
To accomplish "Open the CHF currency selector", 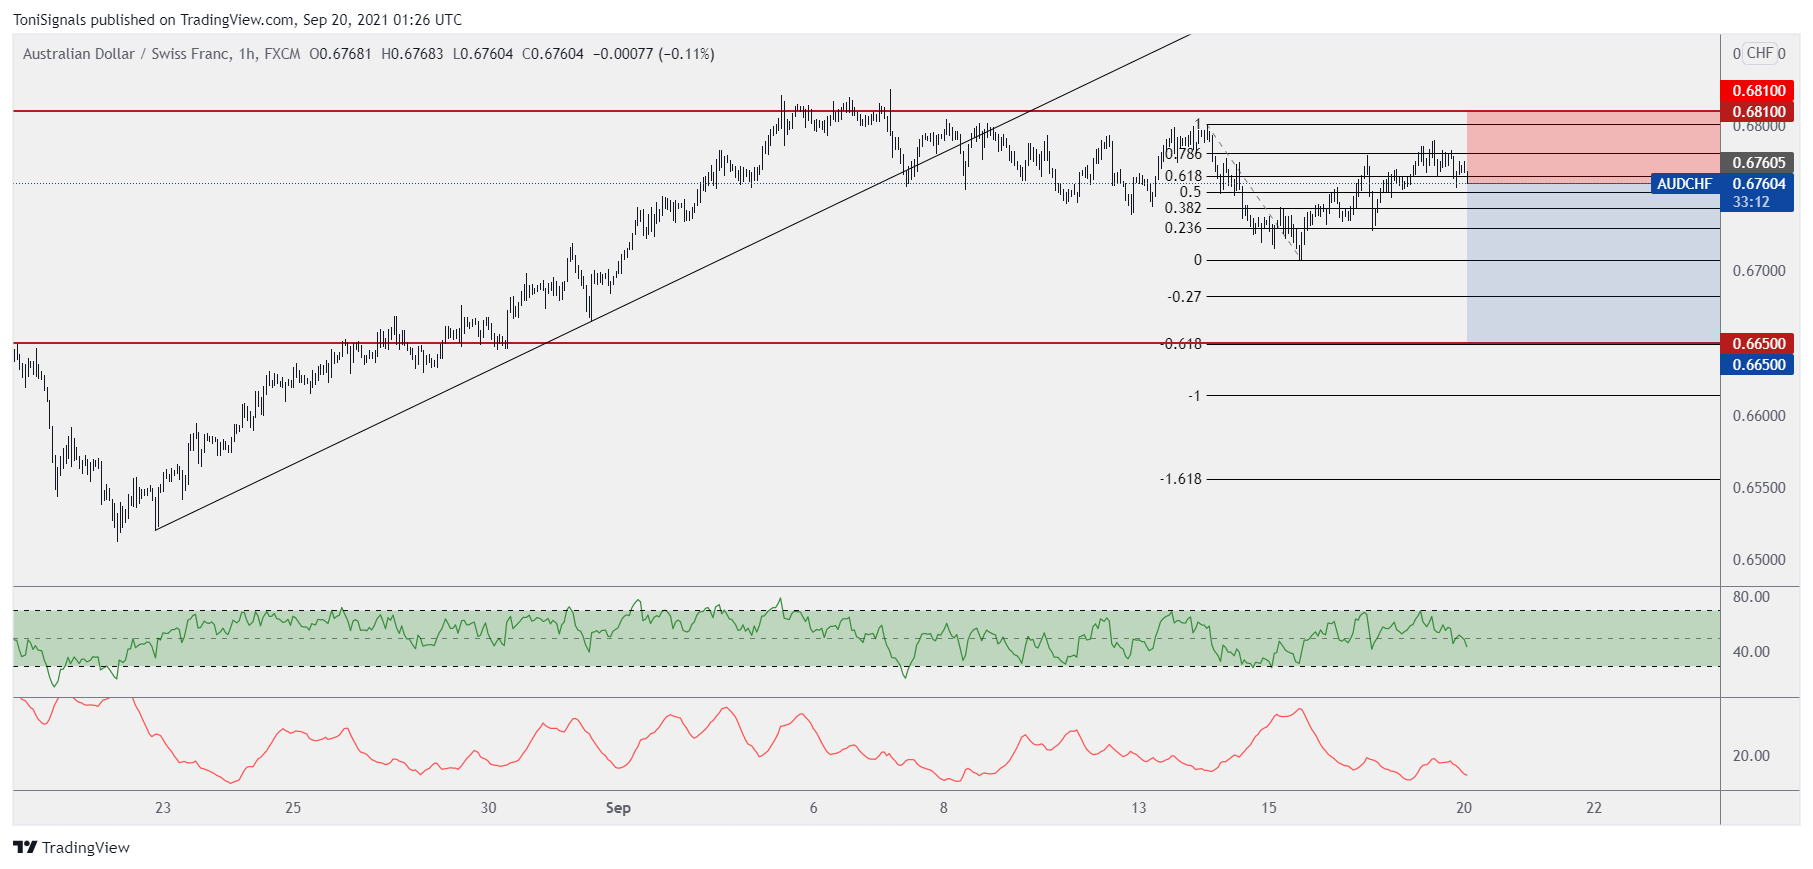I will pyautogui.click(x=1759, y=53).
